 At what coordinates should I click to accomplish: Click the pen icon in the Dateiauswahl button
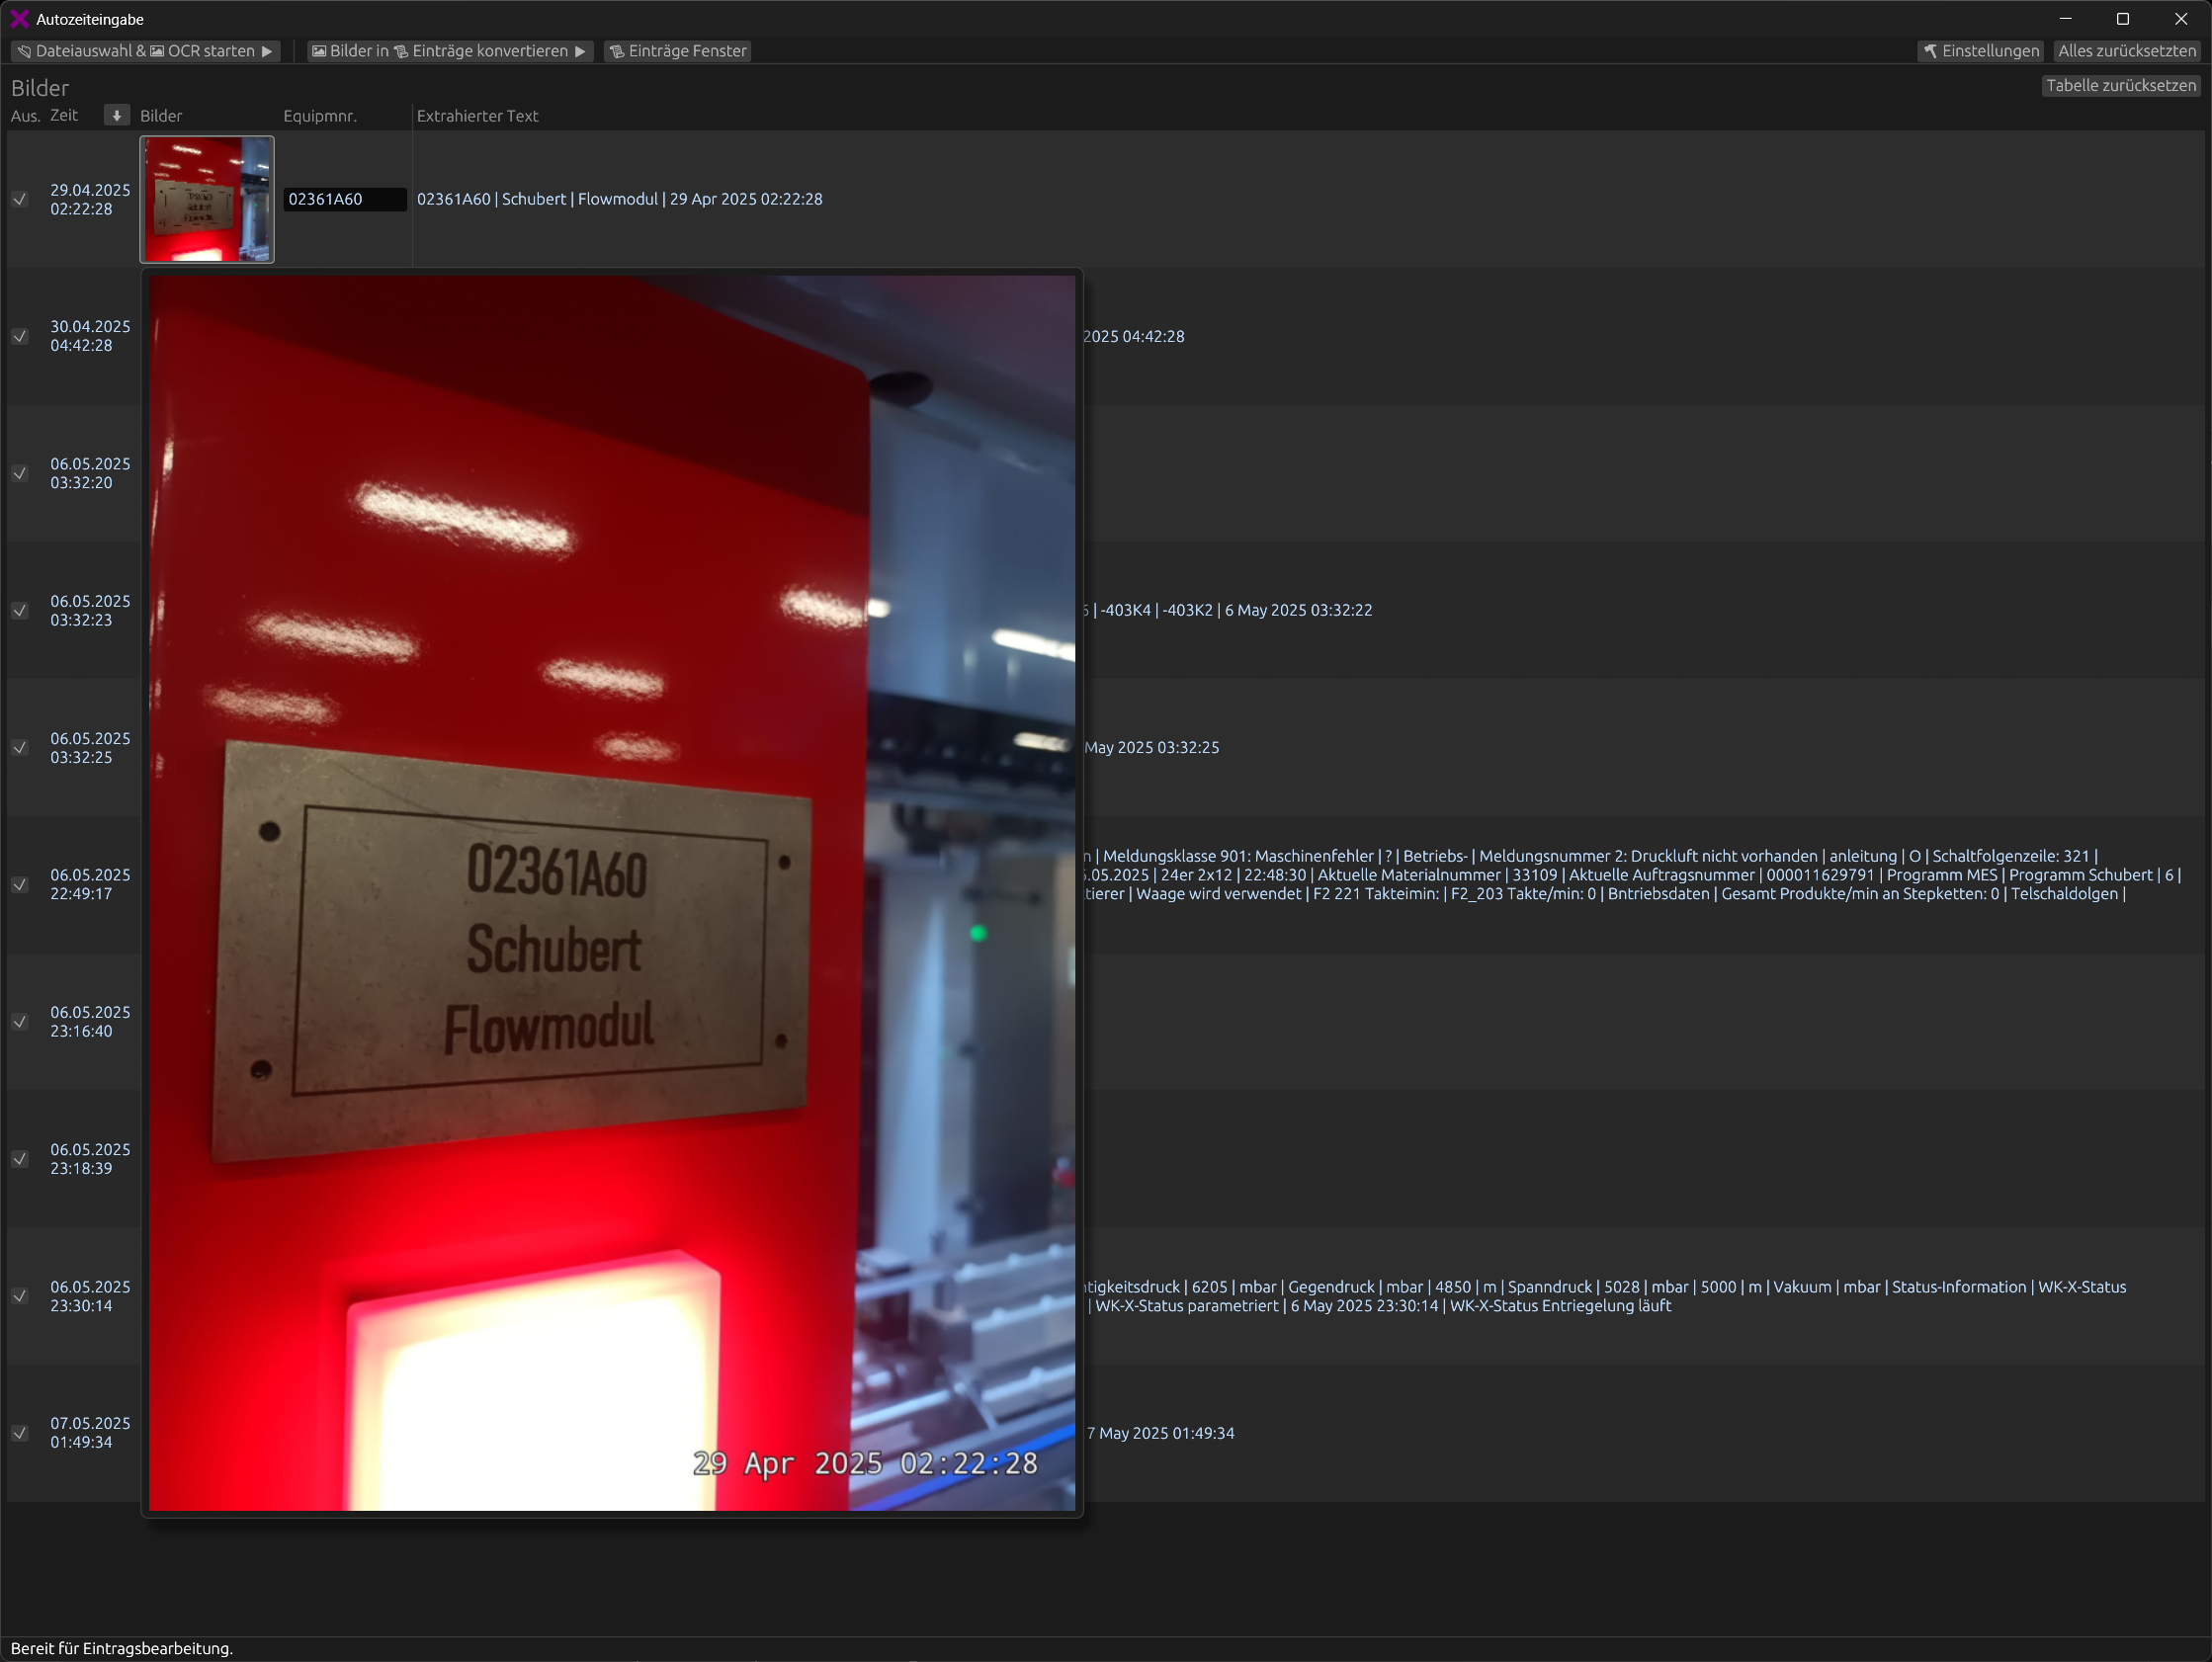24,51
